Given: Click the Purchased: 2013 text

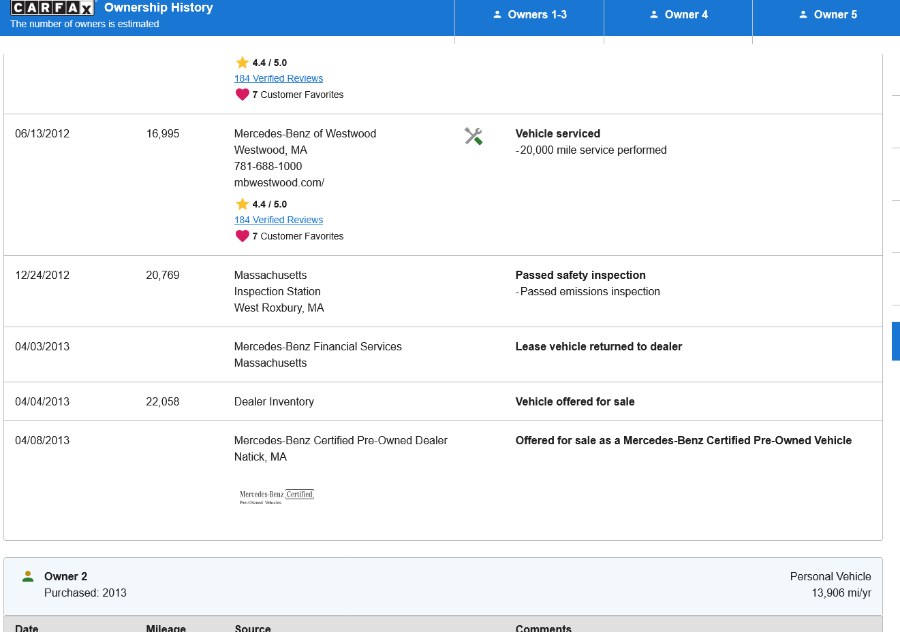Looking at the screenshot, I should tap(85, 592).
